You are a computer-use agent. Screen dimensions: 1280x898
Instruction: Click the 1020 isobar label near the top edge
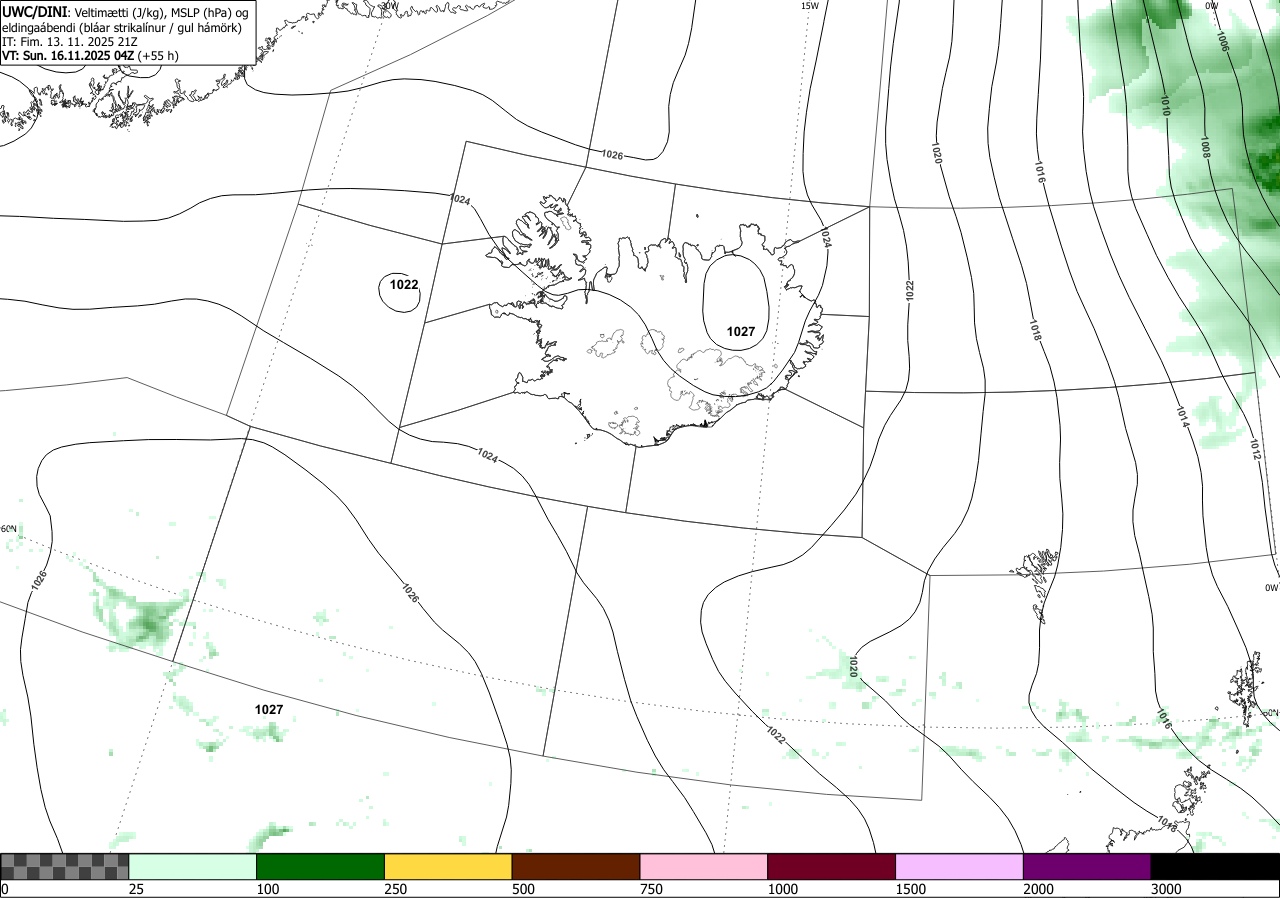tap(937, 154)
